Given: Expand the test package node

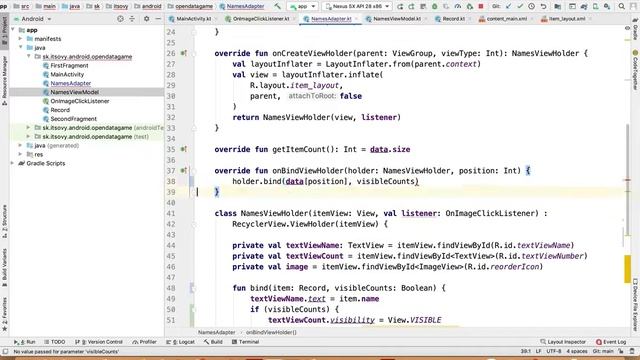Looking at the screenshot, I should tap(29, 136).
